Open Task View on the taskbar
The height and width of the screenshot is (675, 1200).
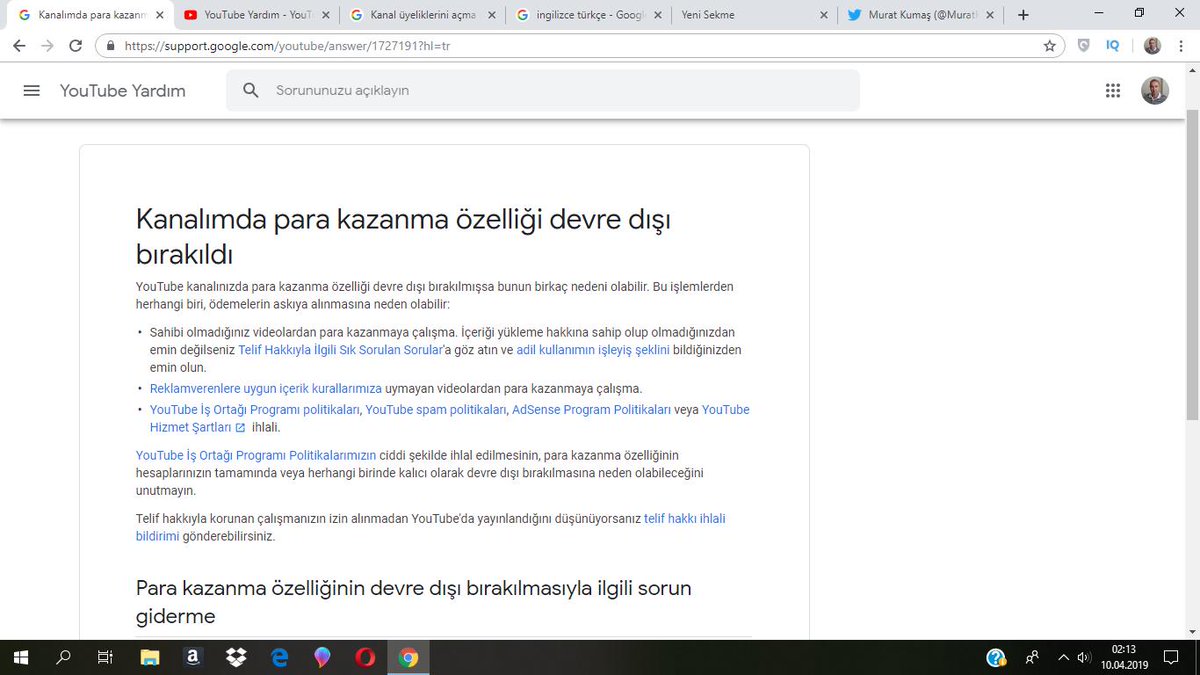tap(104, 657)
